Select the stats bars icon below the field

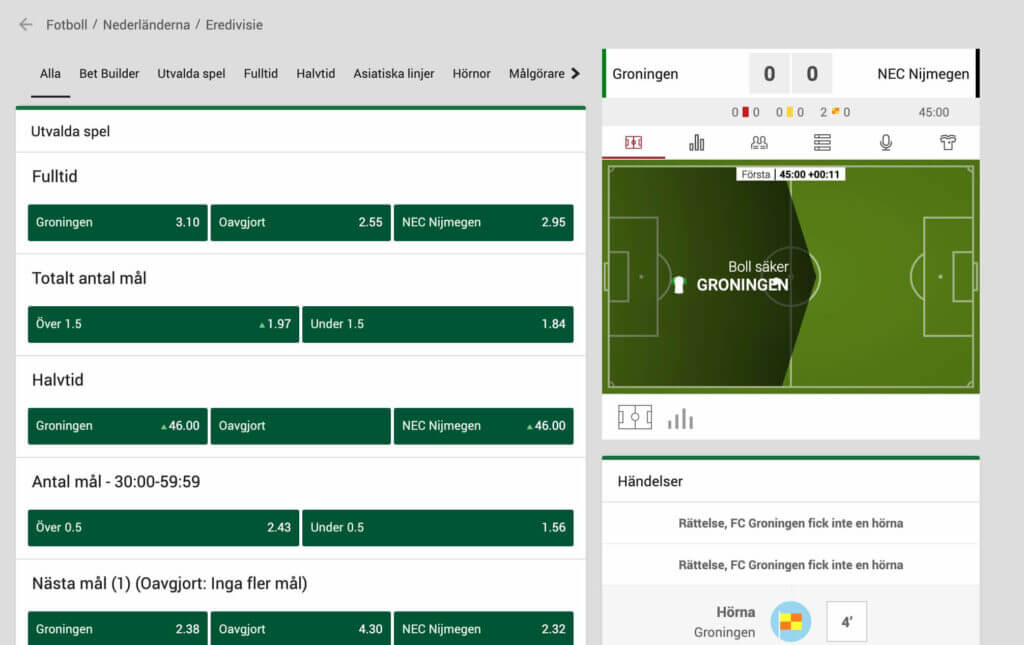coord(680,419)
